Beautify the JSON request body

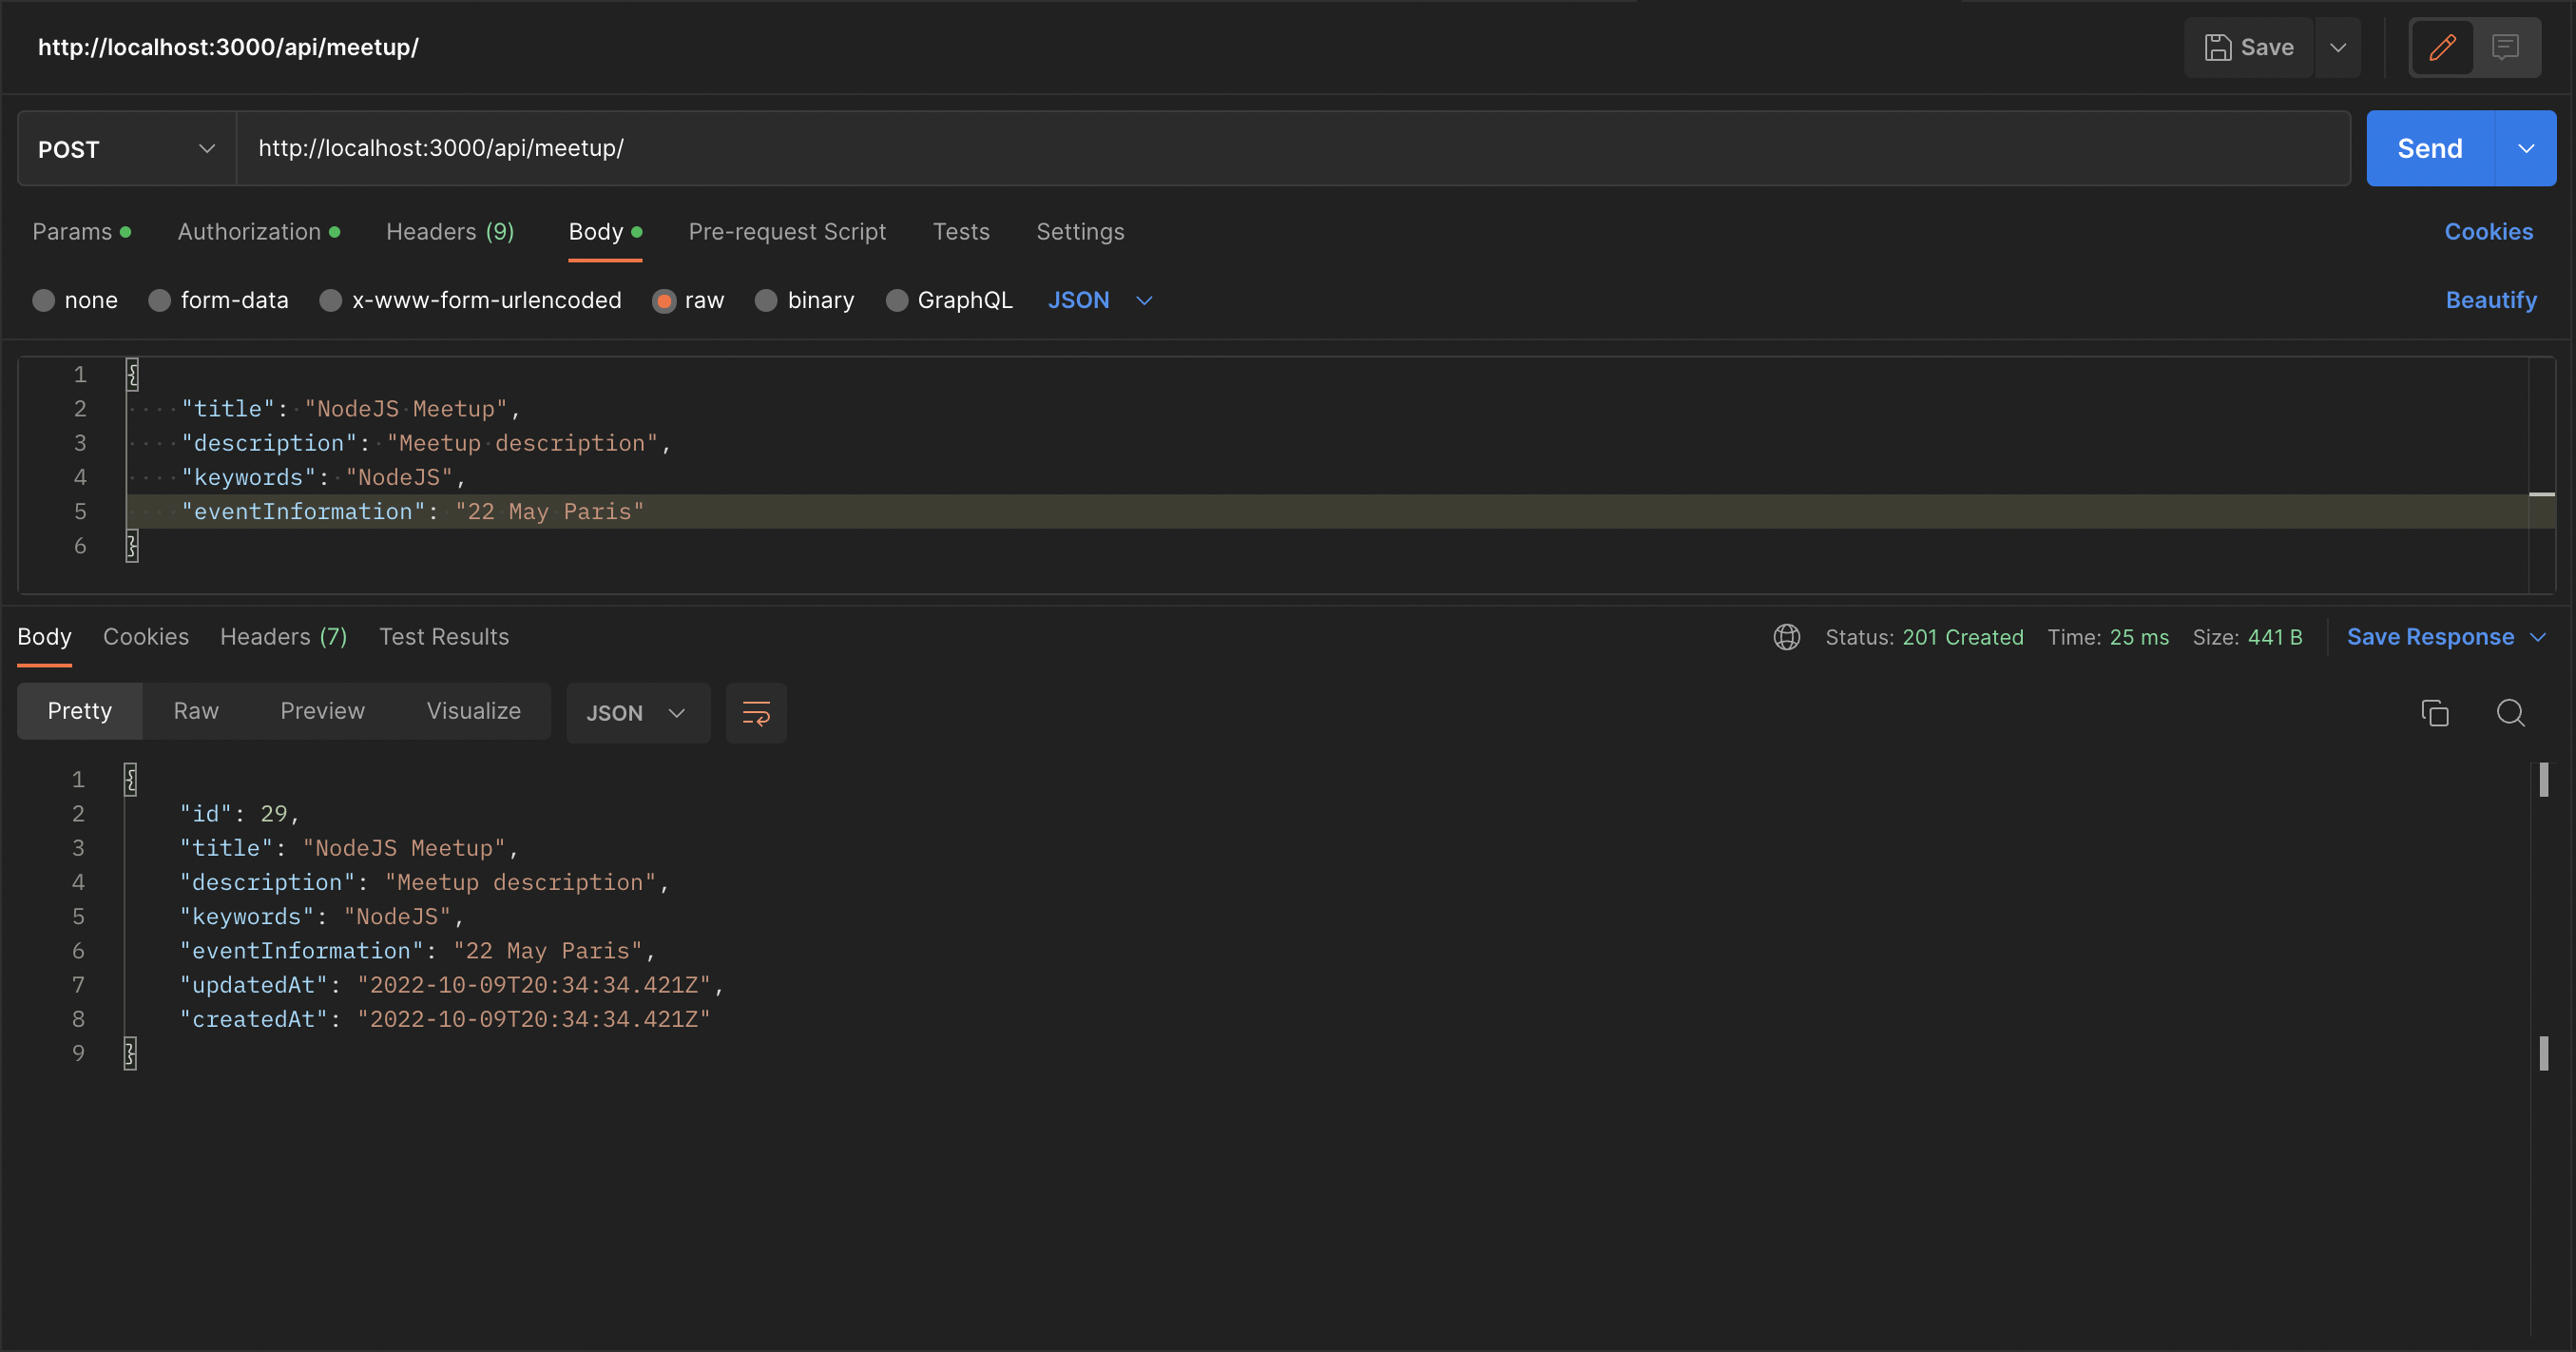[x=2491, y=300]
